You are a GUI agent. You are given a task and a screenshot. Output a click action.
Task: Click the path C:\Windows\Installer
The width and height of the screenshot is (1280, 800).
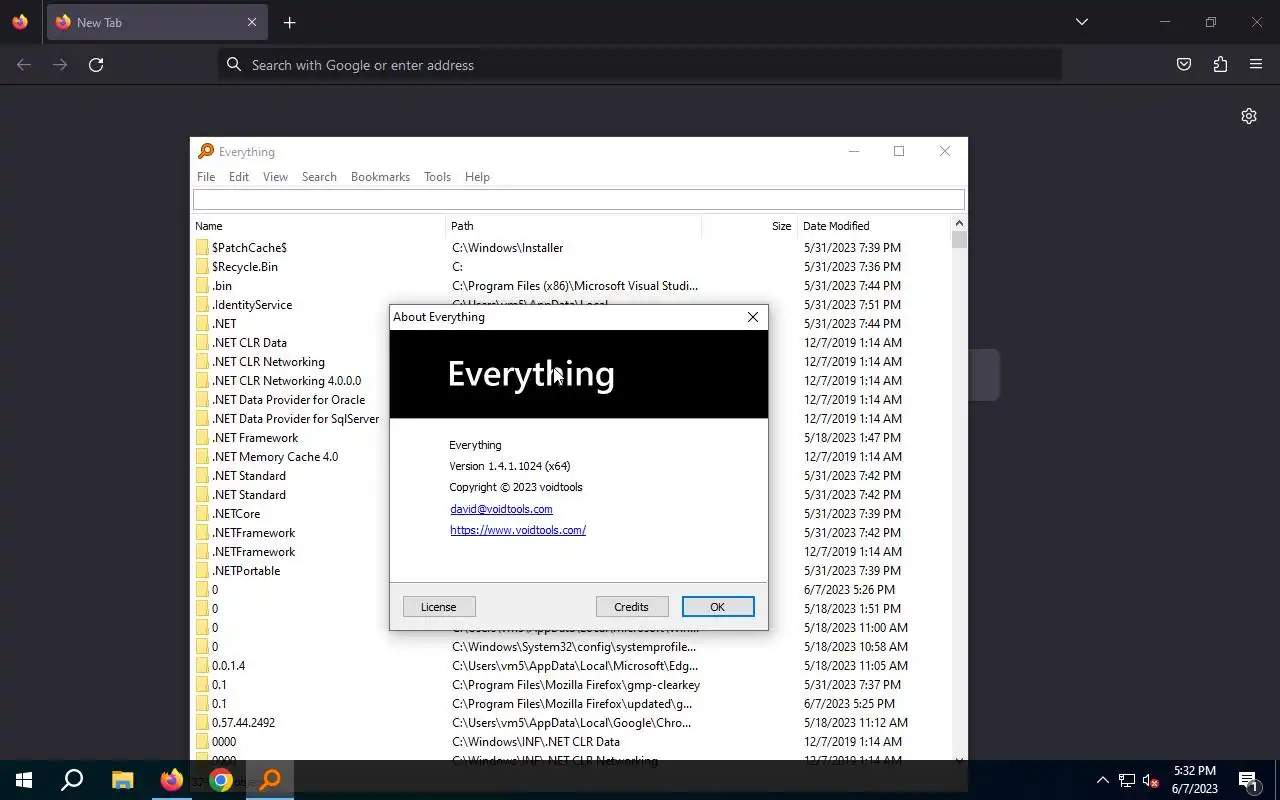point(507,248)
